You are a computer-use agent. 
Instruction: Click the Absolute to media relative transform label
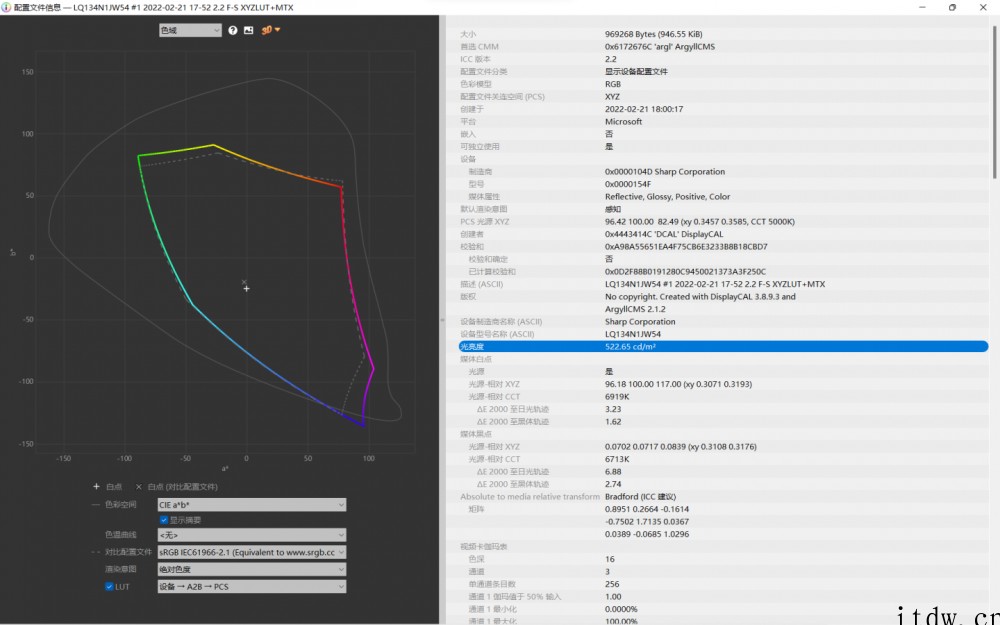[x=530, y=497]
